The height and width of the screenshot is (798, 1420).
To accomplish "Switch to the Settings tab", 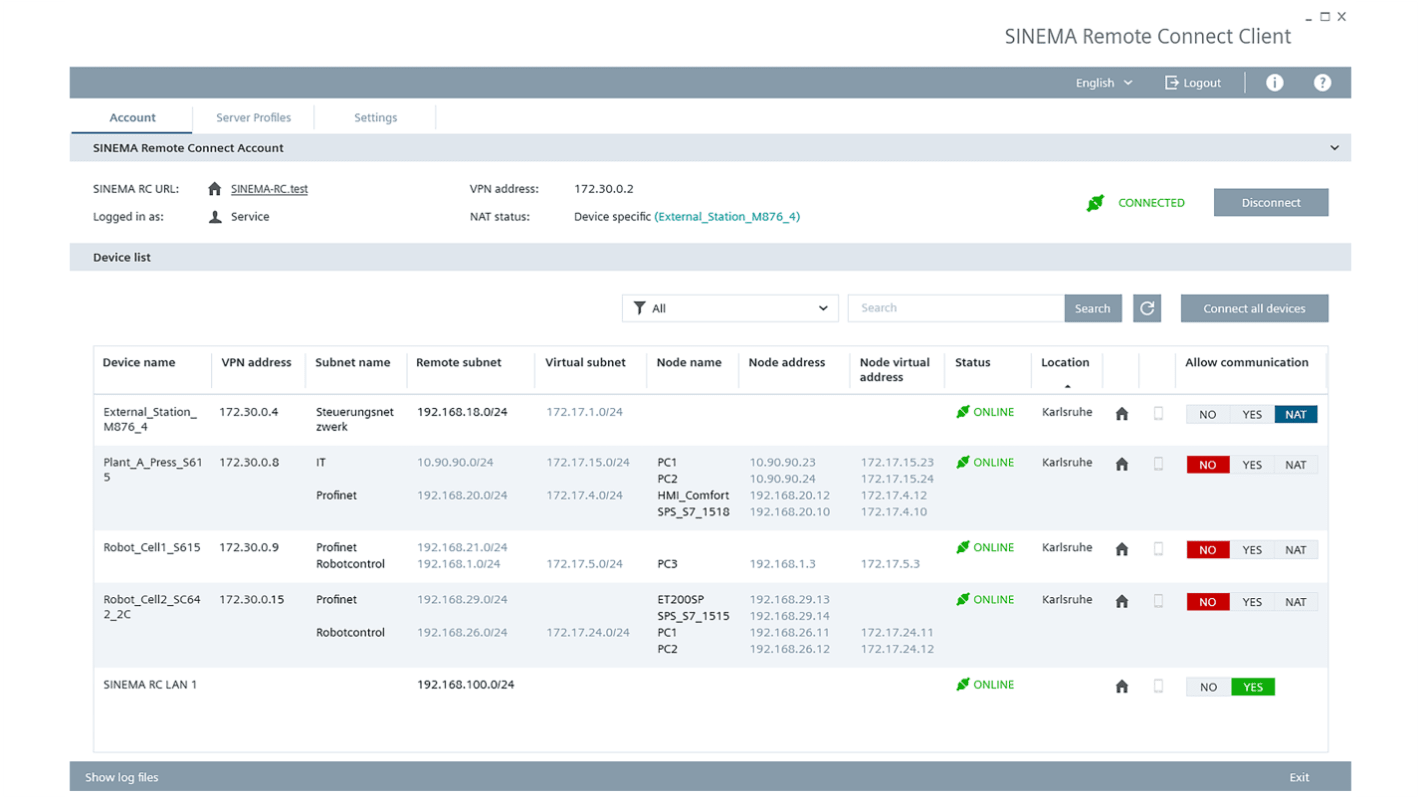I will (x=375, y=118).
